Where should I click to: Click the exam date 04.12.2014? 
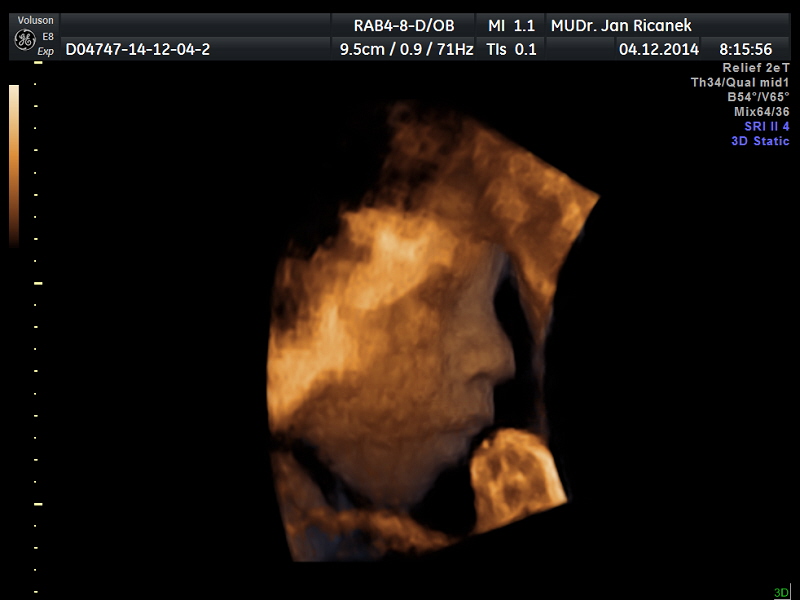click(658, 49)
